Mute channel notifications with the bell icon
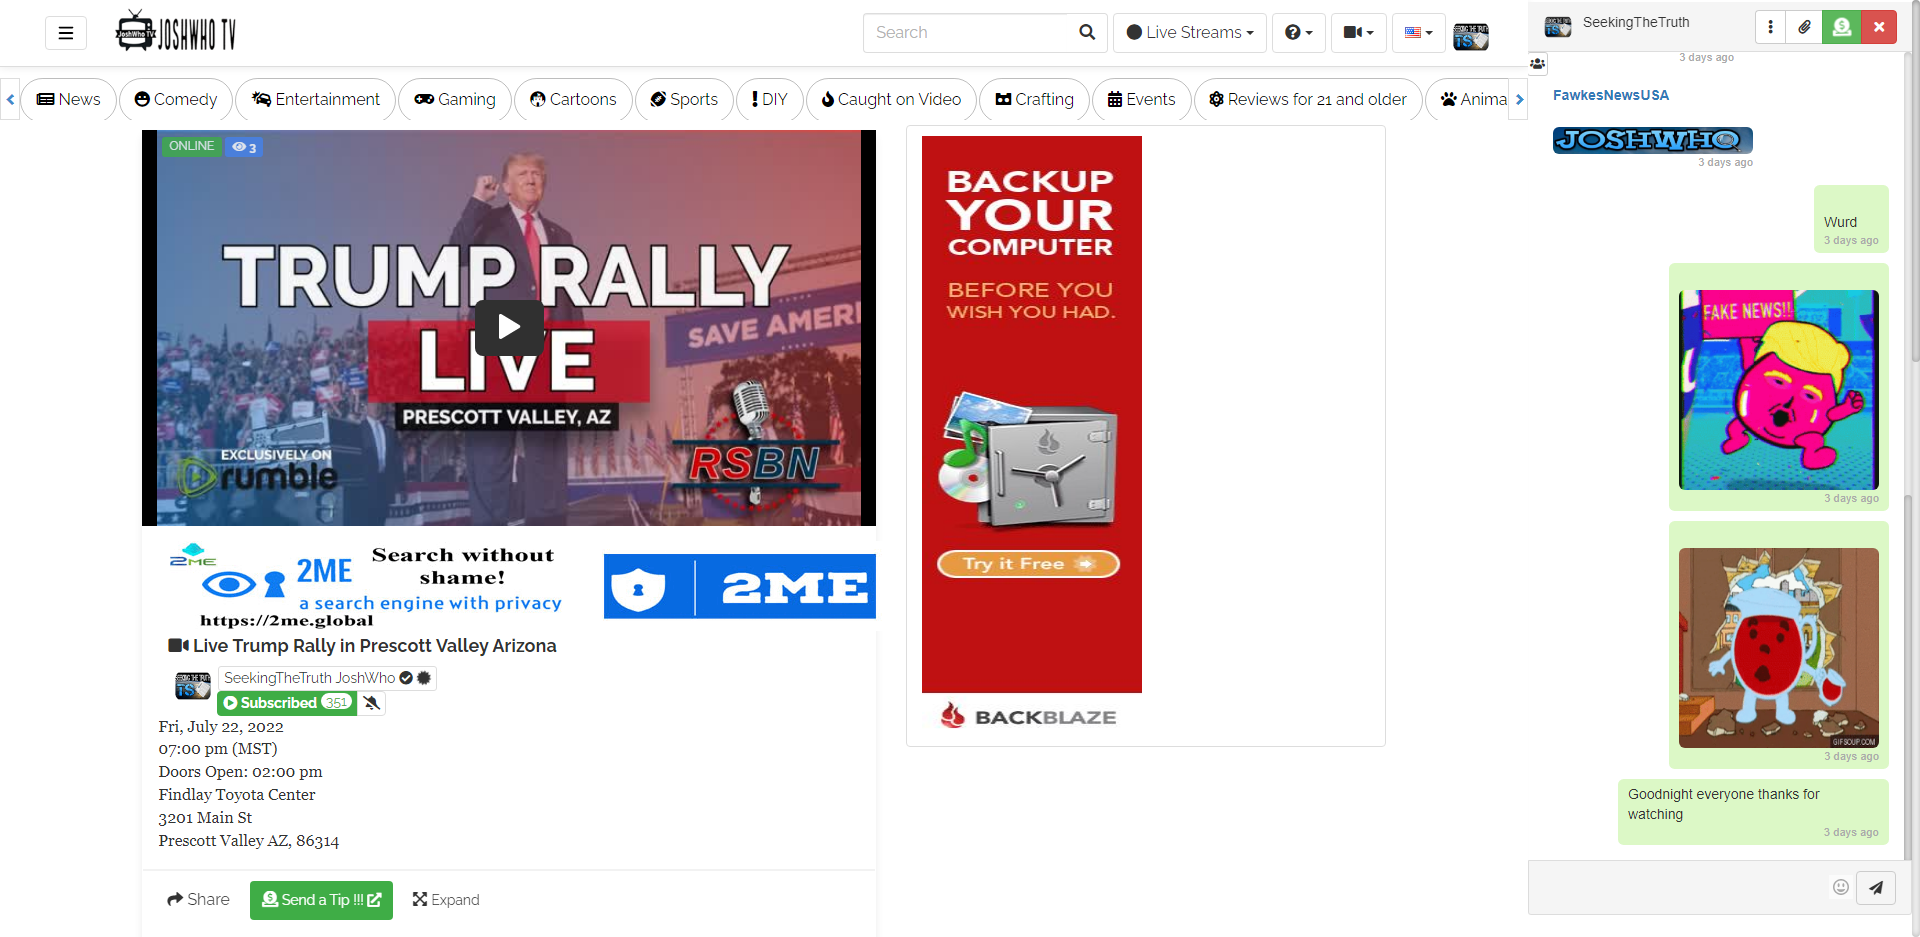This screenshot has width=1920, height=937. pos(371,703)
